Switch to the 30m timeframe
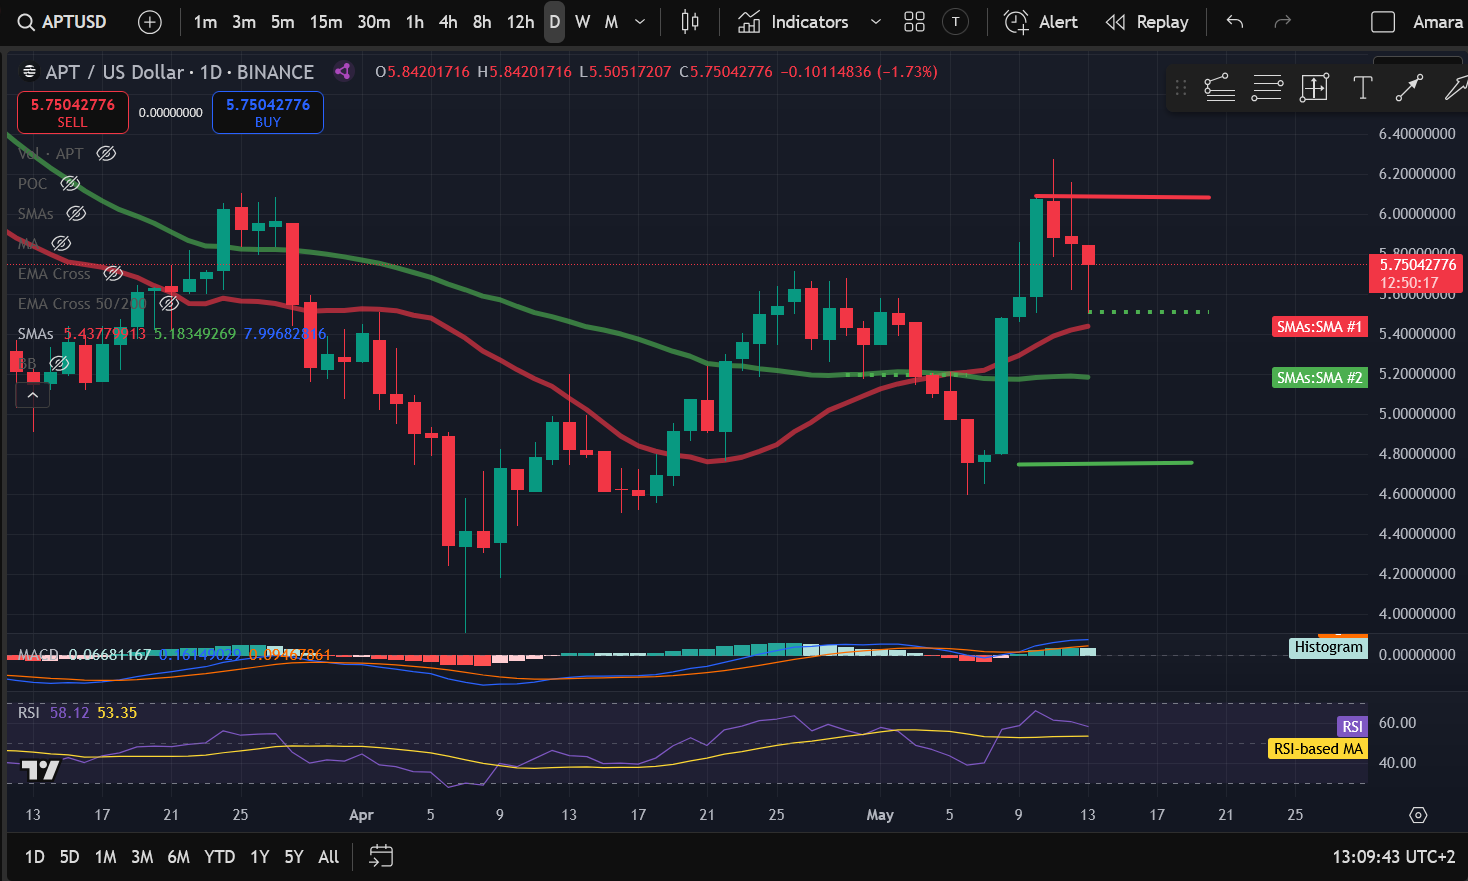The height and width of the screenshot is (881, 1468). (x=374, y=22)
